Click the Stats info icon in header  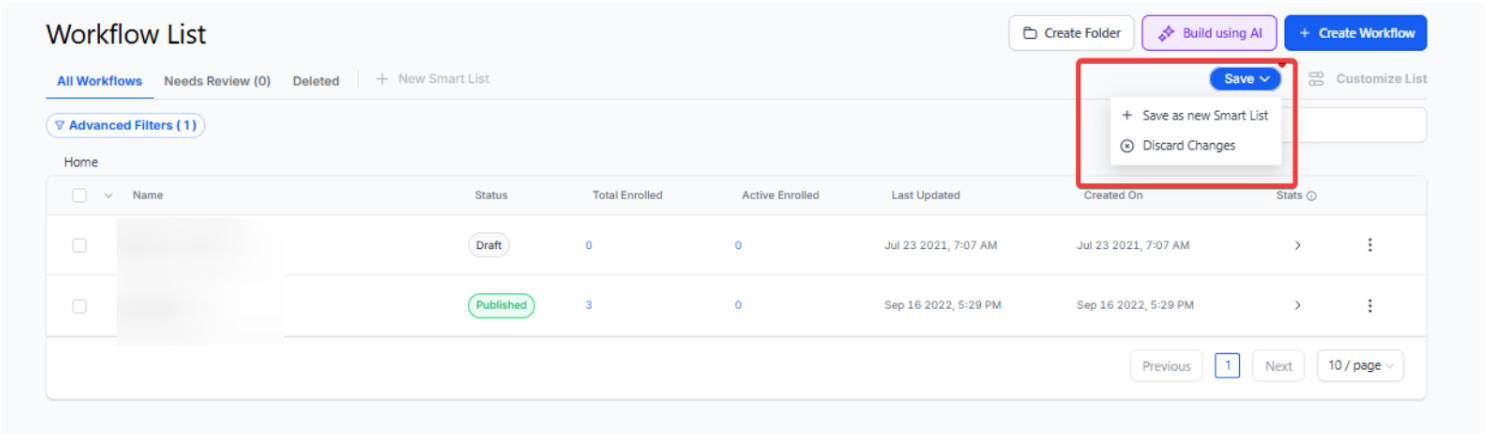pos(1311,196)
